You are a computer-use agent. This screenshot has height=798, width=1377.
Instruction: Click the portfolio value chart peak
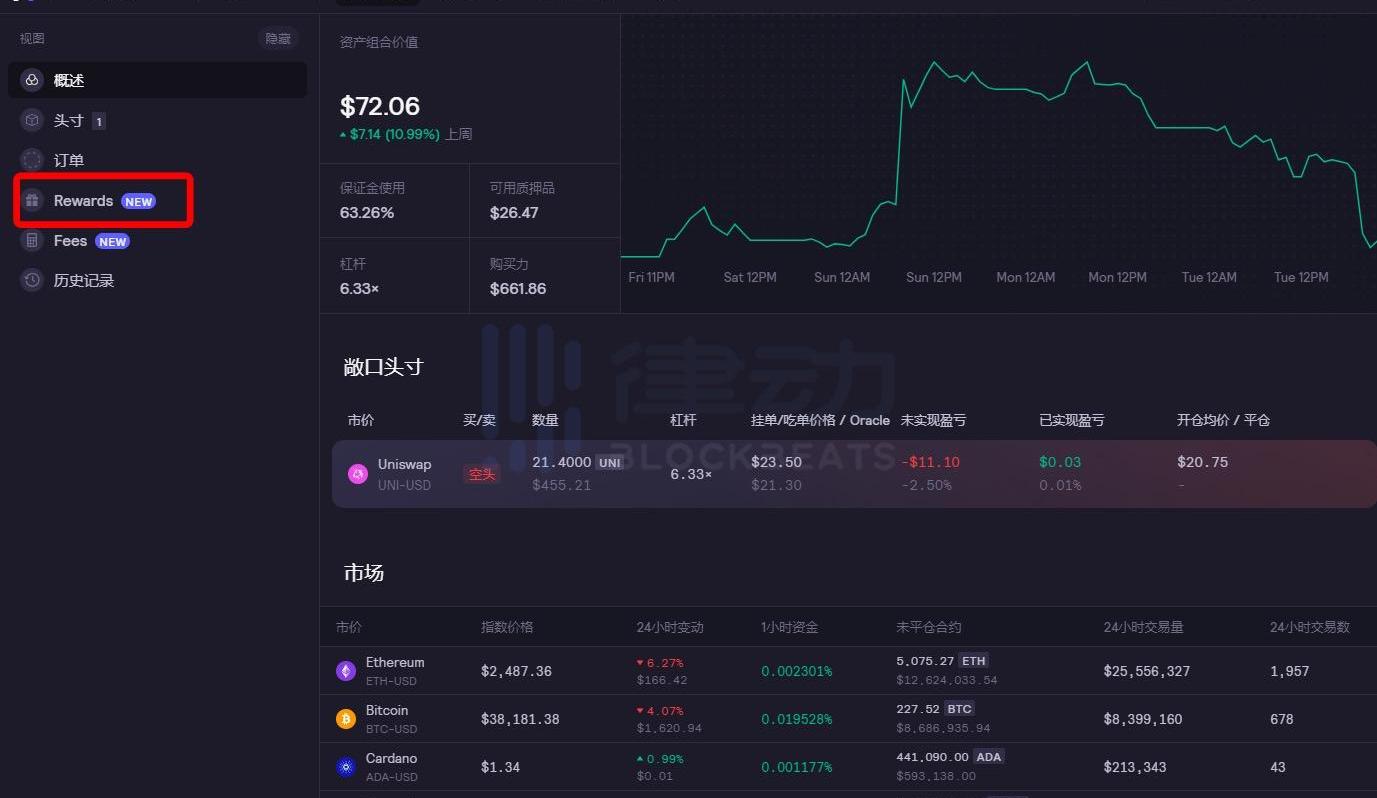point(936,63)
